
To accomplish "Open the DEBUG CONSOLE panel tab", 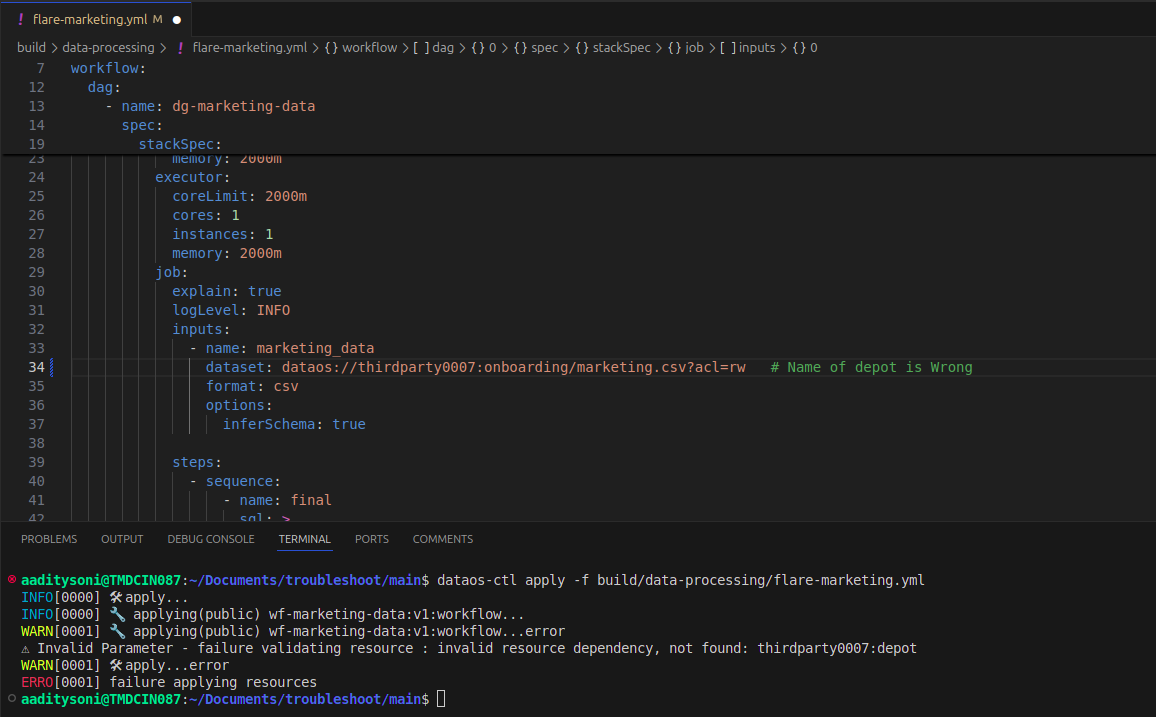I will tap(211, 539).
